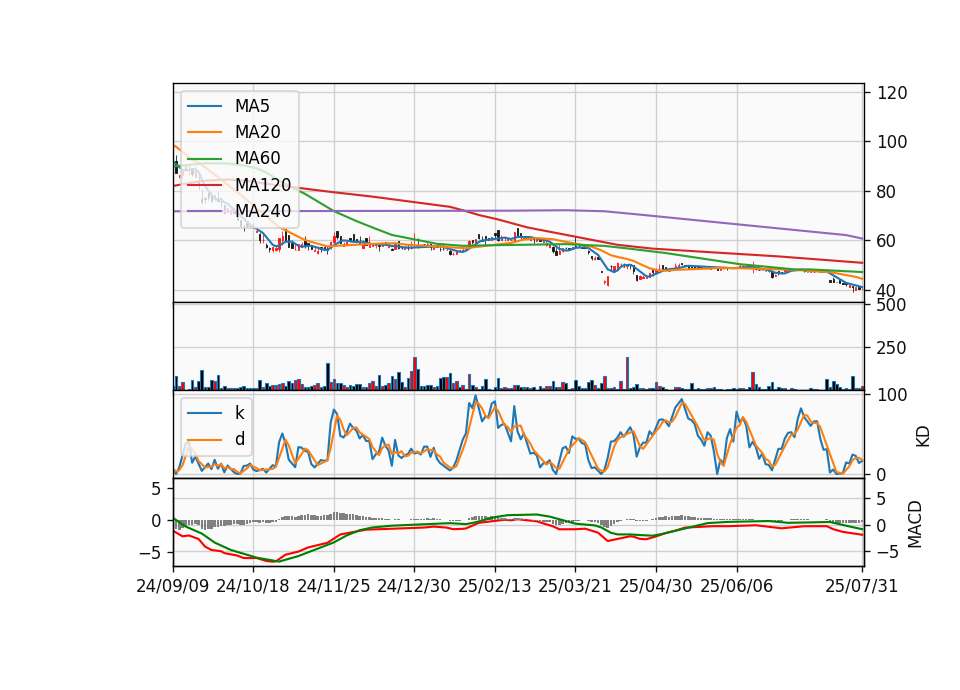Click the 25/02/13 date label

(495, 586)
